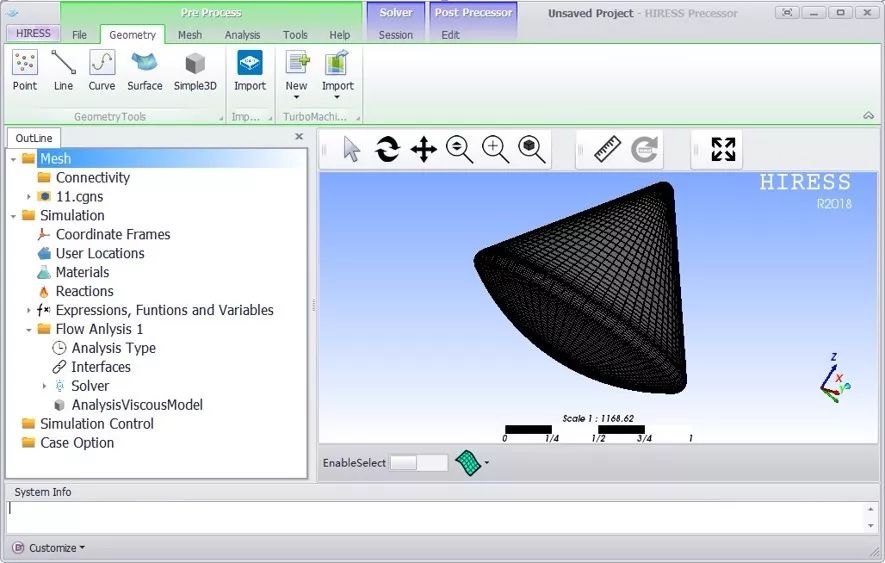Screen dimensions: 885x563
Task: Open the Simple3D geometry tool
Action: tap(195, 71)
